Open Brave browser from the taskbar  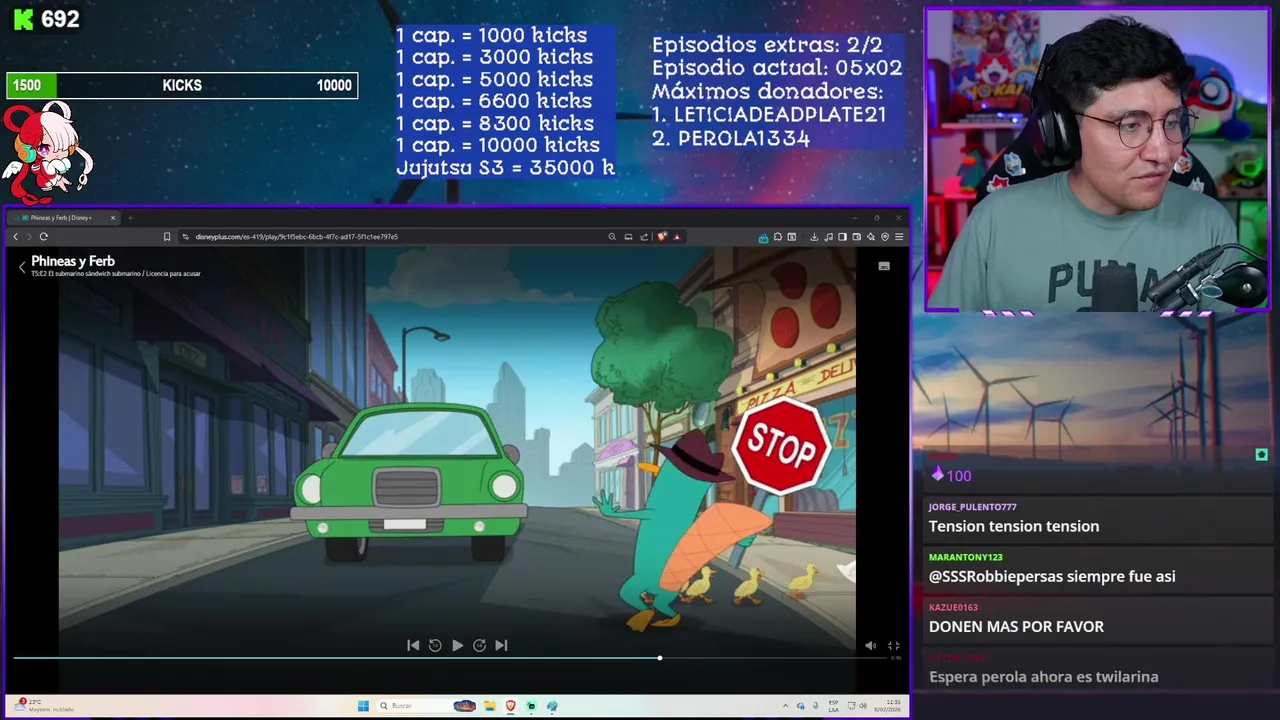coord(511,706)
